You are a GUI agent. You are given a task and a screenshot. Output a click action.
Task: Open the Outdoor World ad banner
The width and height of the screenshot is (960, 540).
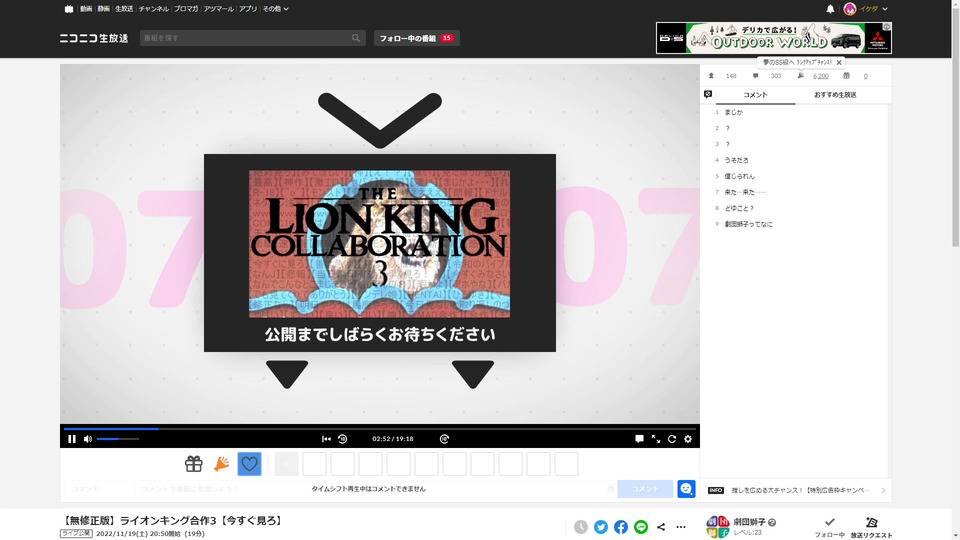pyautogui.click(x=774, y=38)
